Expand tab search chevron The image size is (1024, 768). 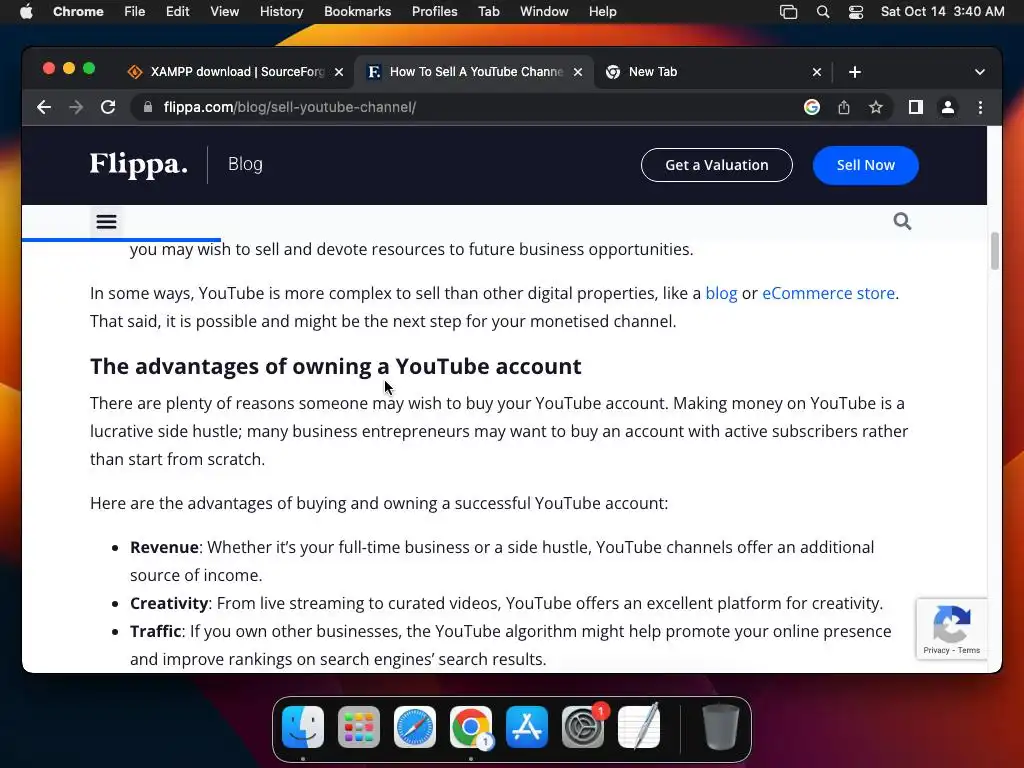(980, 72)
